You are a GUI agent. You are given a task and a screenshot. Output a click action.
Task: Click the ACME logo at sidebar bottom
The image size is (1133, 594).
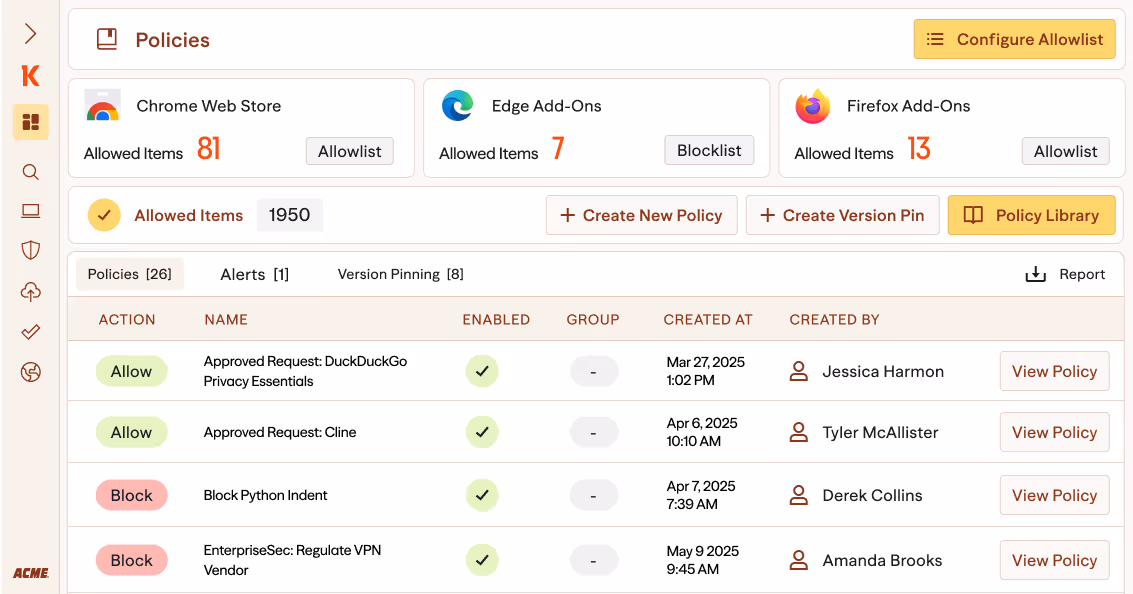tap(31, 573)
